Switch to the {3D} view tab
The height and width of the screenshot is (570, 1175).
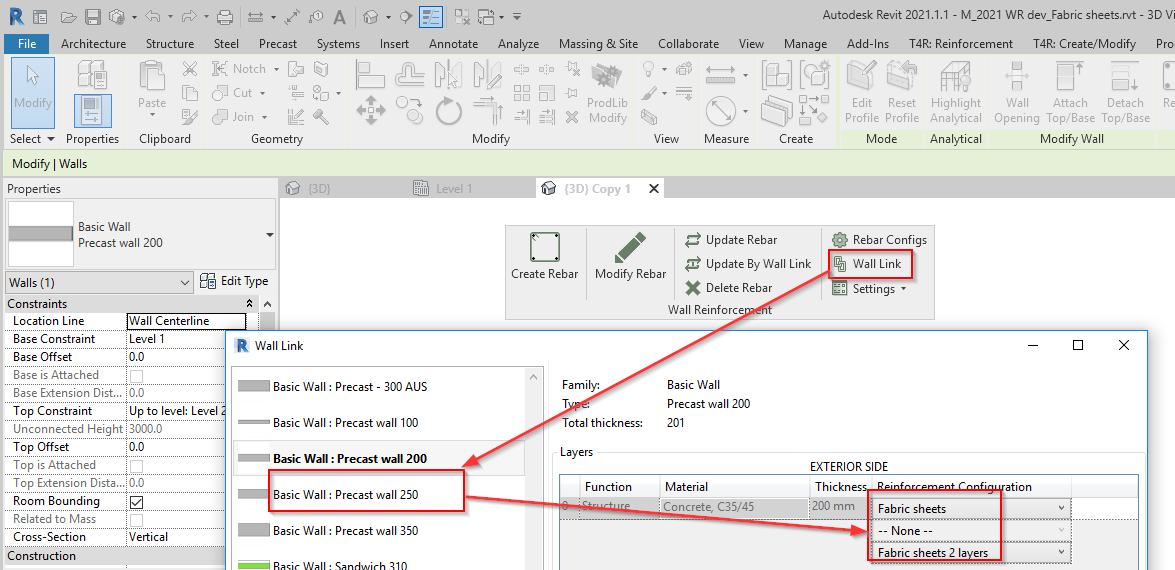pyautogui.click(x=318, y=189)
